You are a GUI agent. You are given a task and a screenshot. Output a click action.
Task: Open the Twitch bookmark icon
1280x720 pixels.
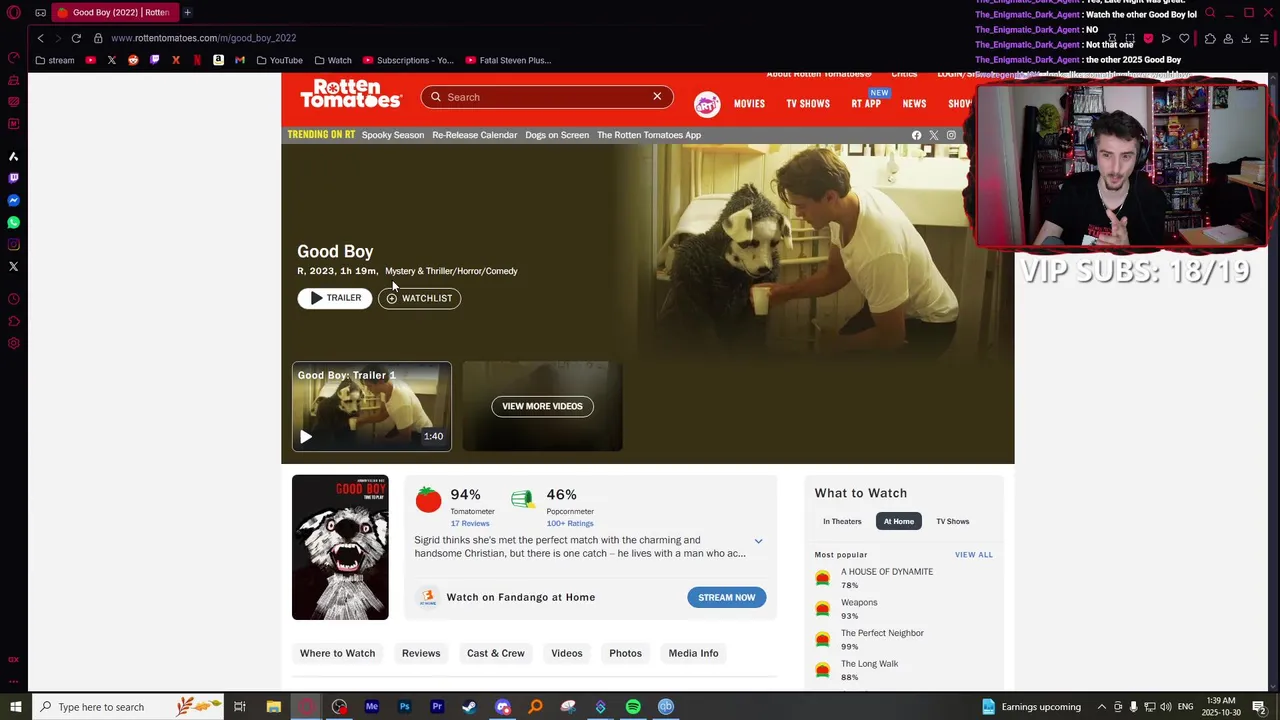154,60
